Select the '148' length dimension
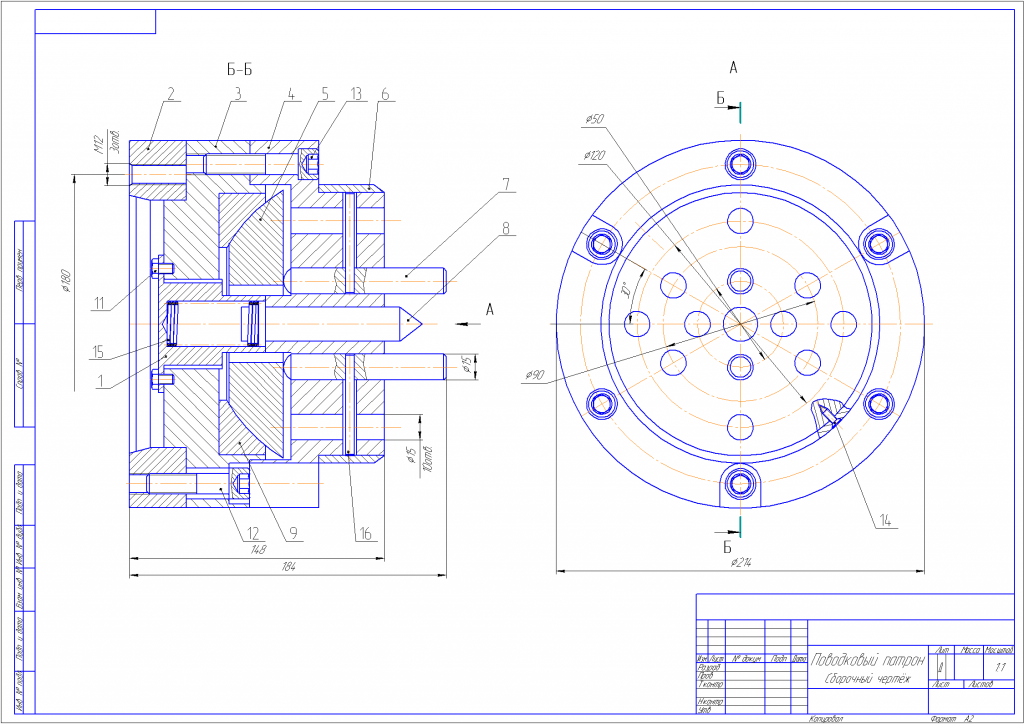 point(259,550)
